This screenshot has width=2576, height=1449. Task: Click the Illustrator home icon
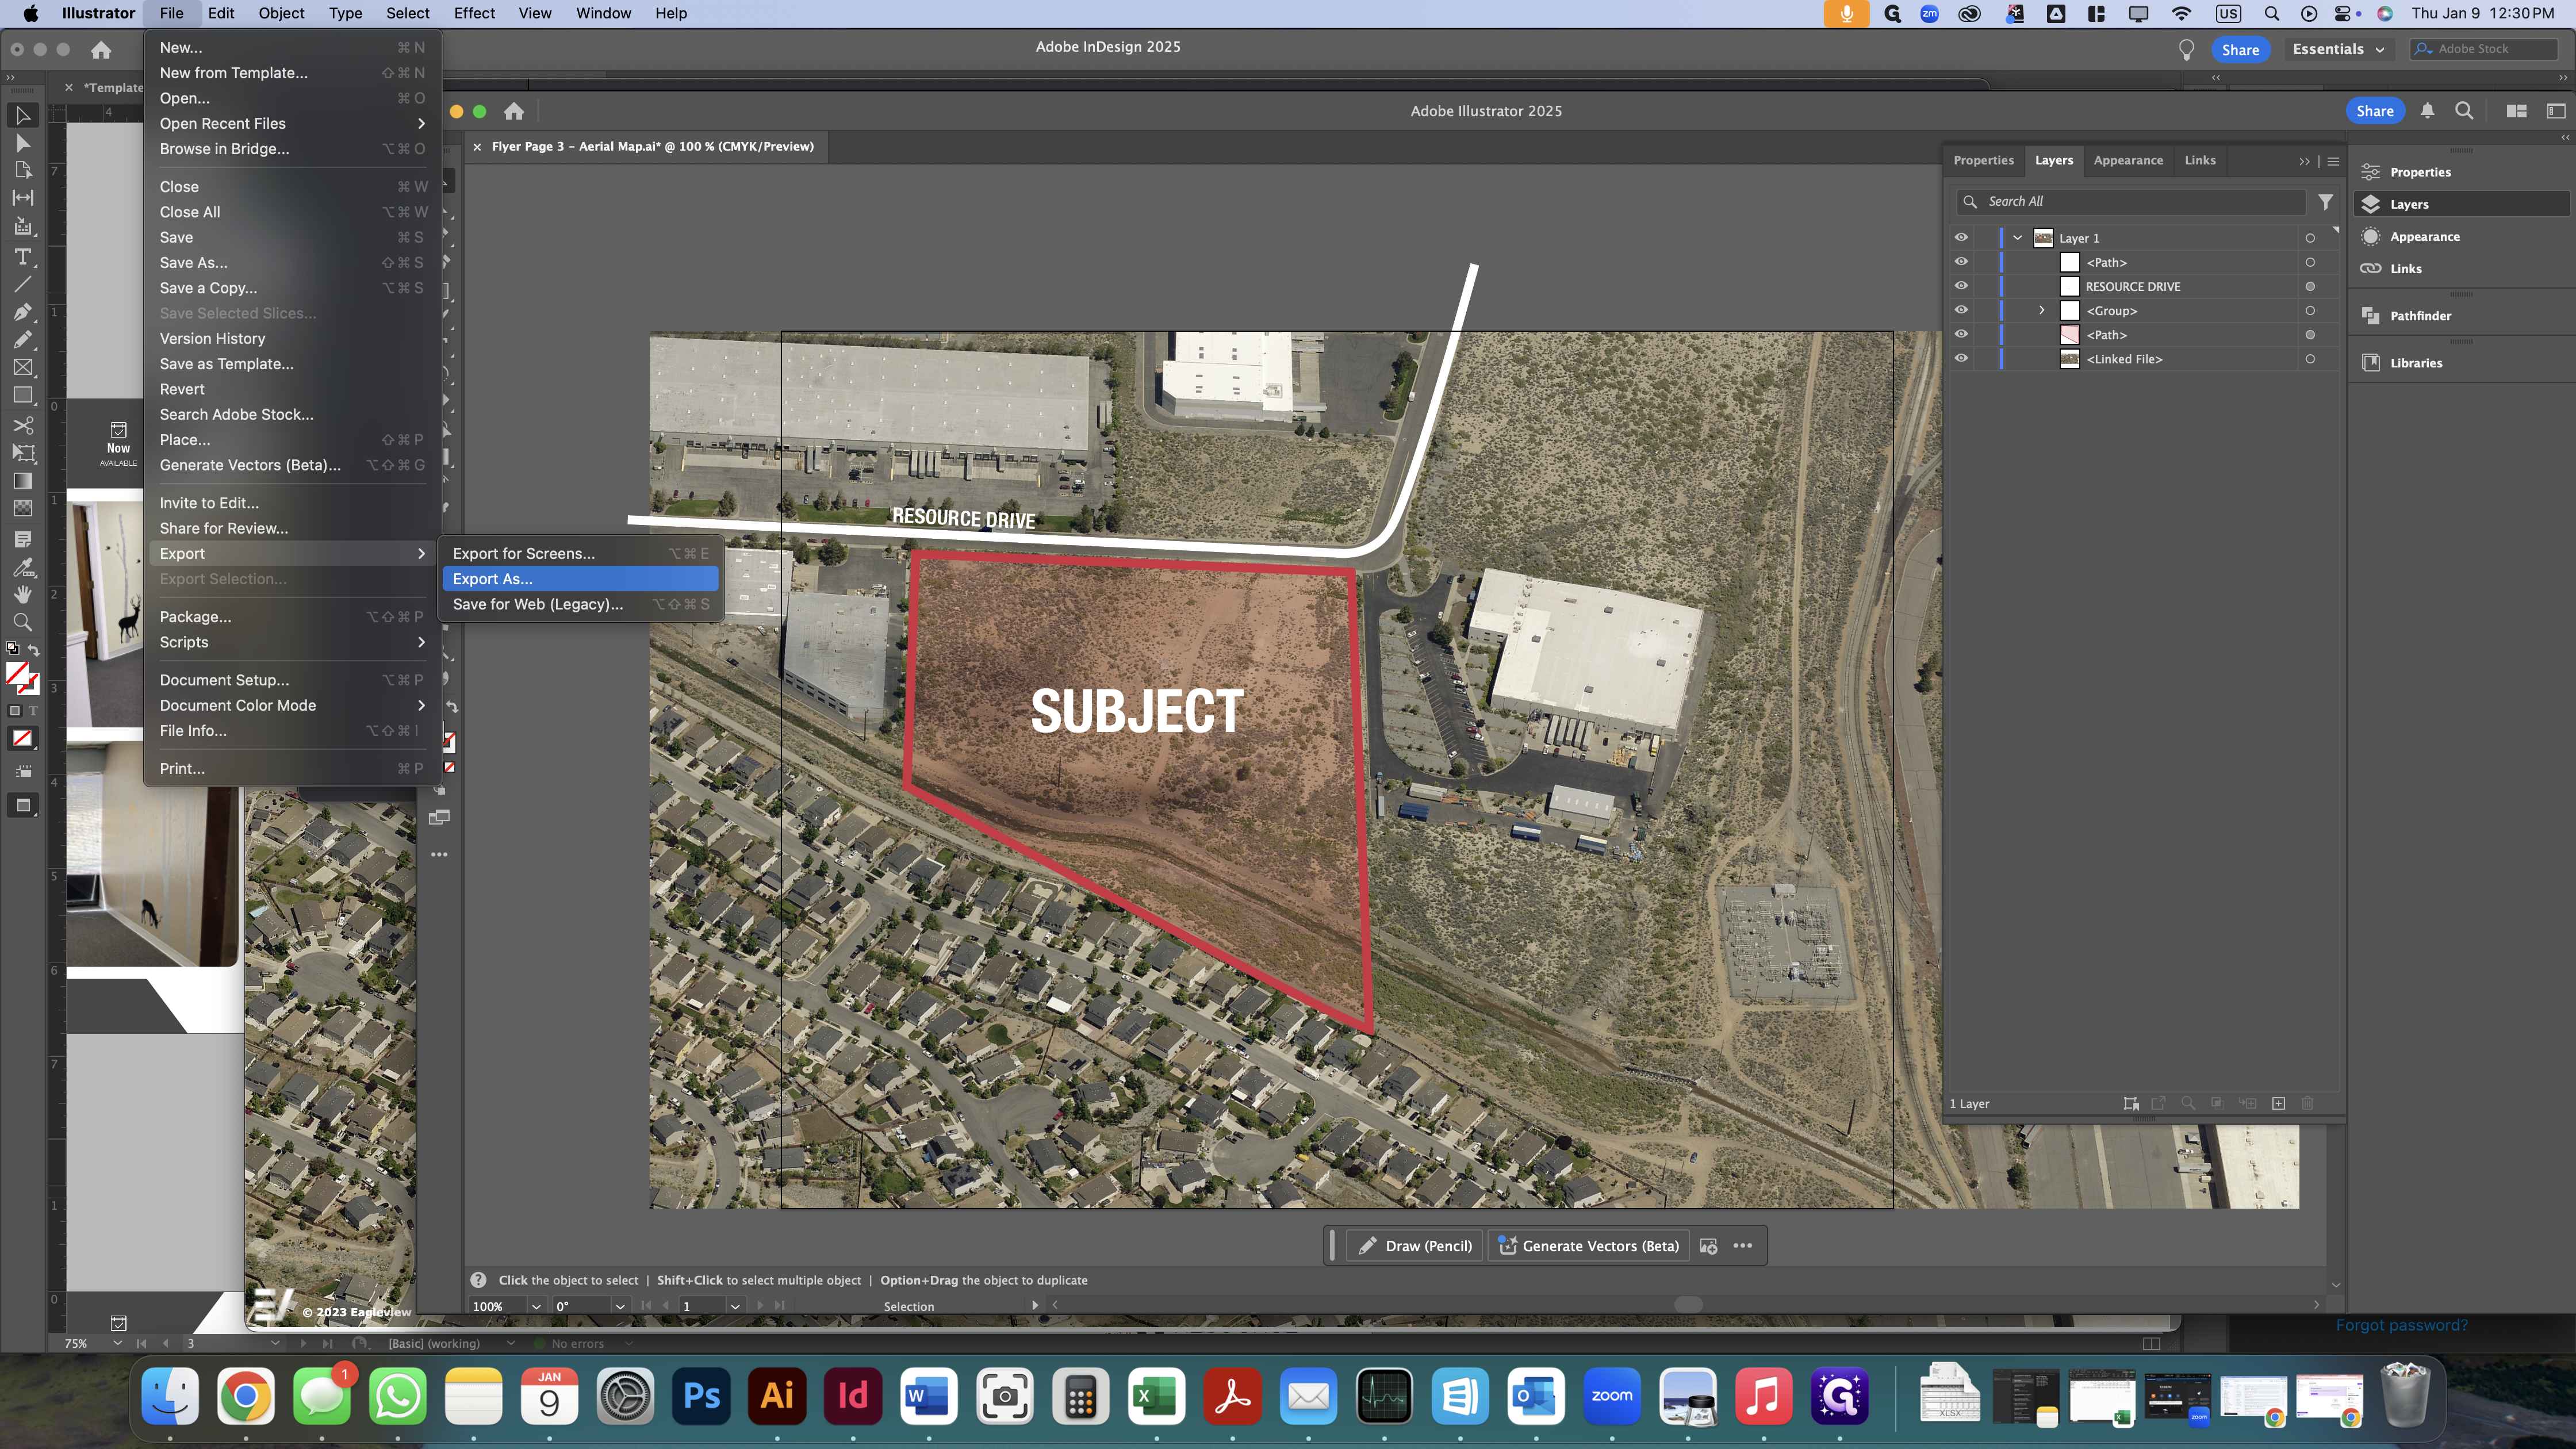[514, 111]
